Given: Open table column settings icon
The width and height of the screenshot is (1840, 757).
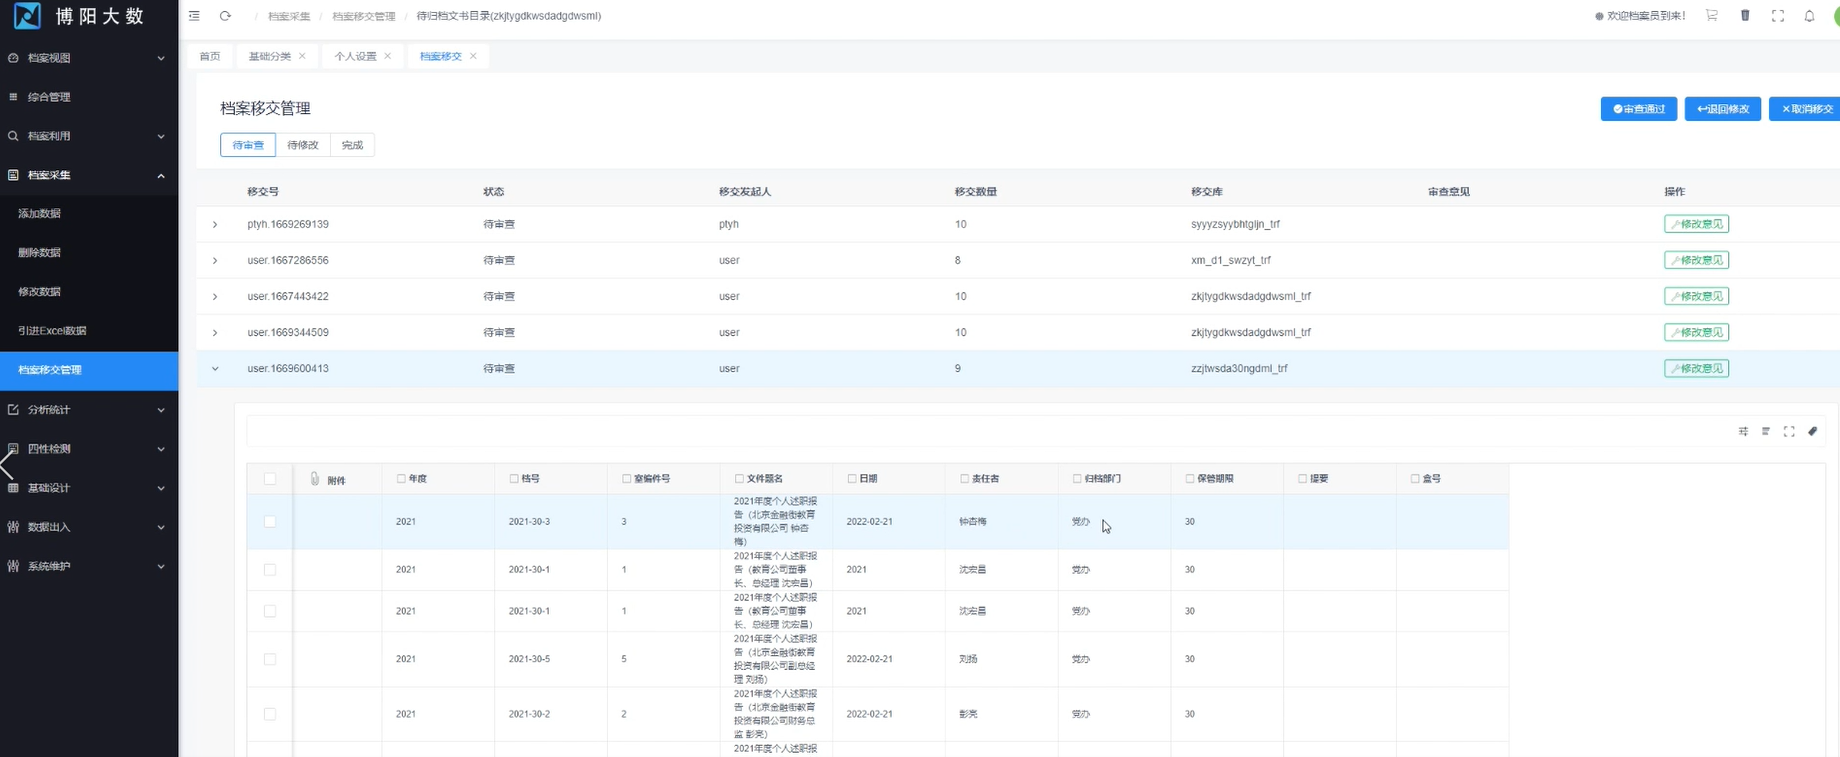Looking at the screenshot, I should click(x=1743, y=431).
